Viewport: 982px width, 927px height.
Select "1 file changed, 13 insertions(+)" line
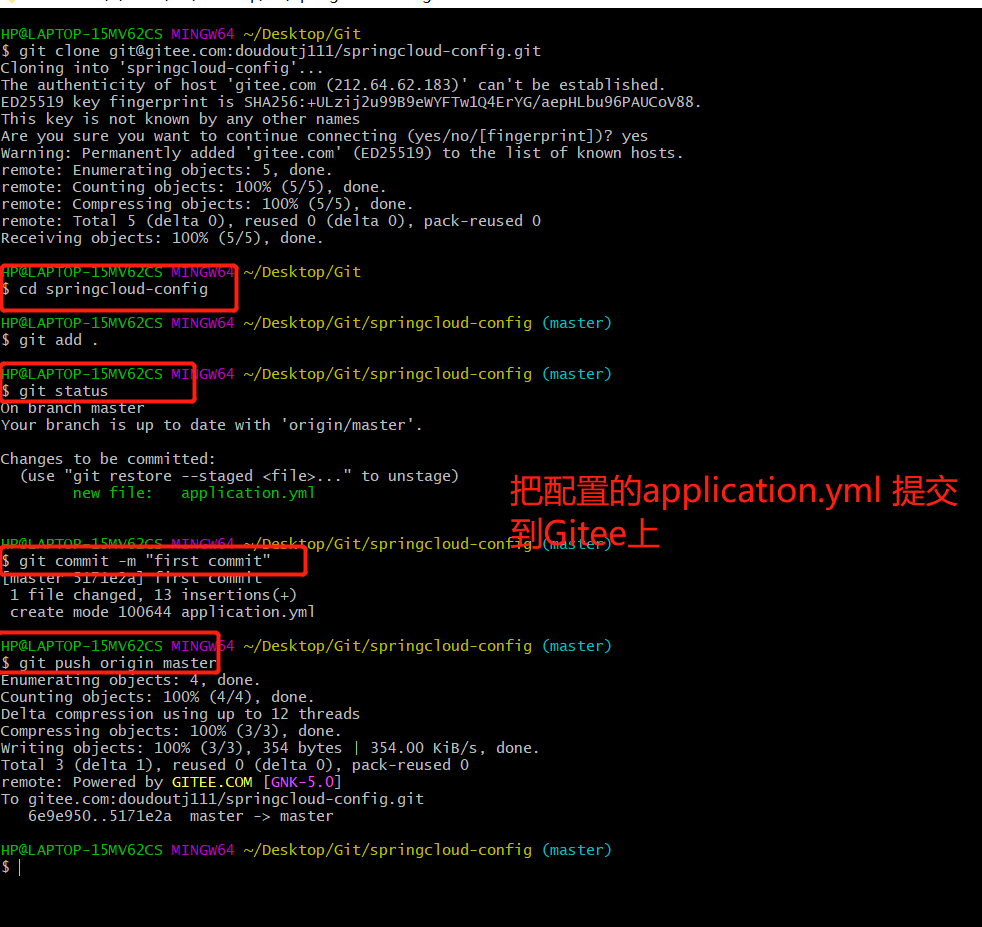tap(153, 594)
